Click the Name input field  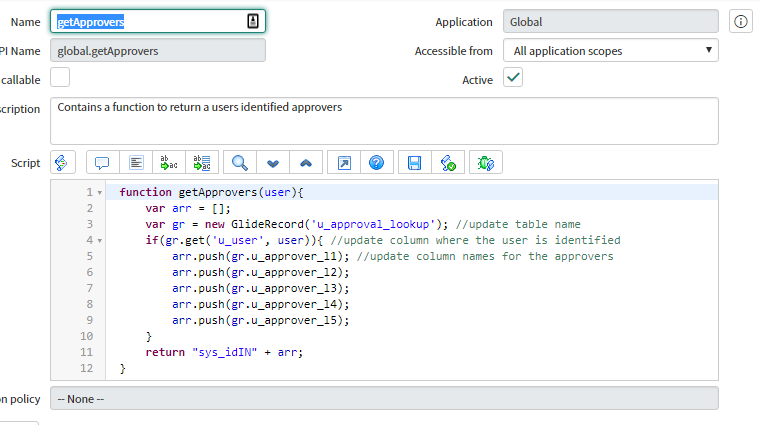click(x=158, y=21)
